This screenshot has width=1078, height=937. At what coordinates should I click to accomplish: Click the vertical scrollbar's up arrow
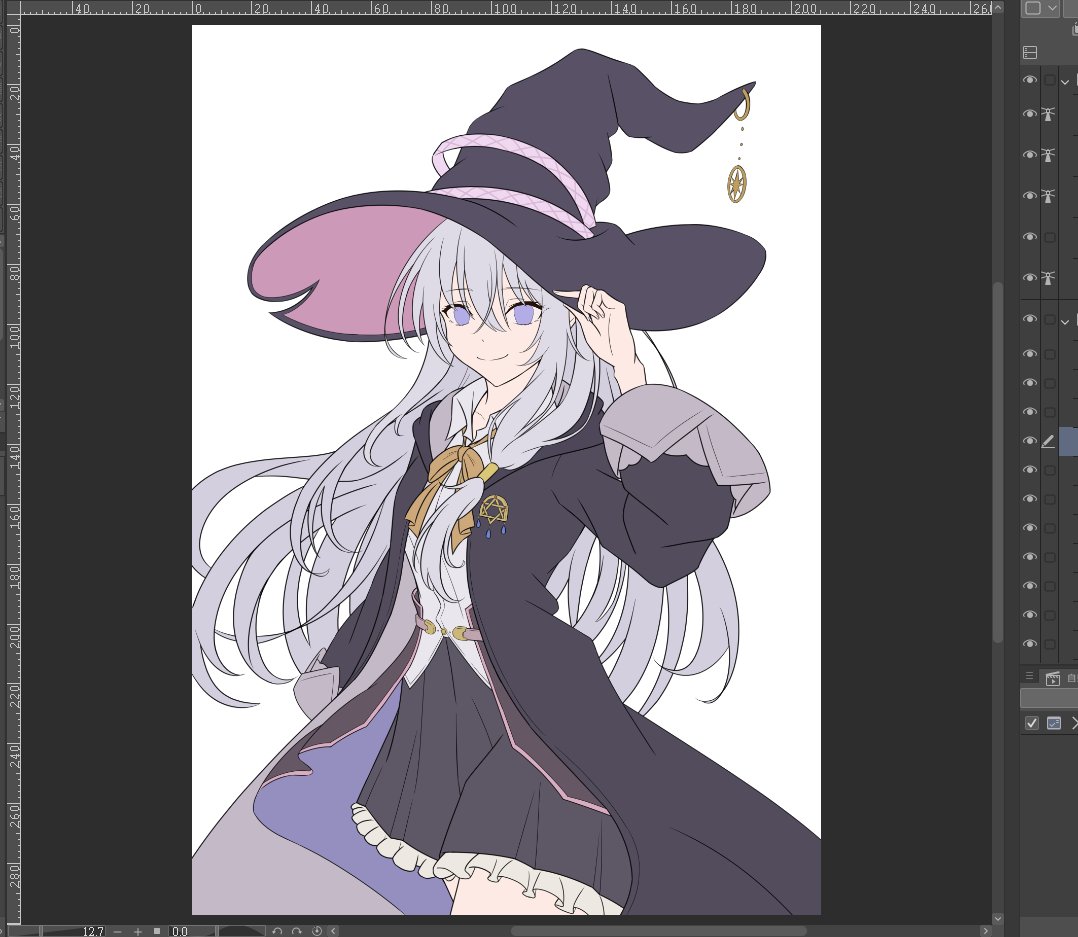pyautogui.click(x=998, y=7)
